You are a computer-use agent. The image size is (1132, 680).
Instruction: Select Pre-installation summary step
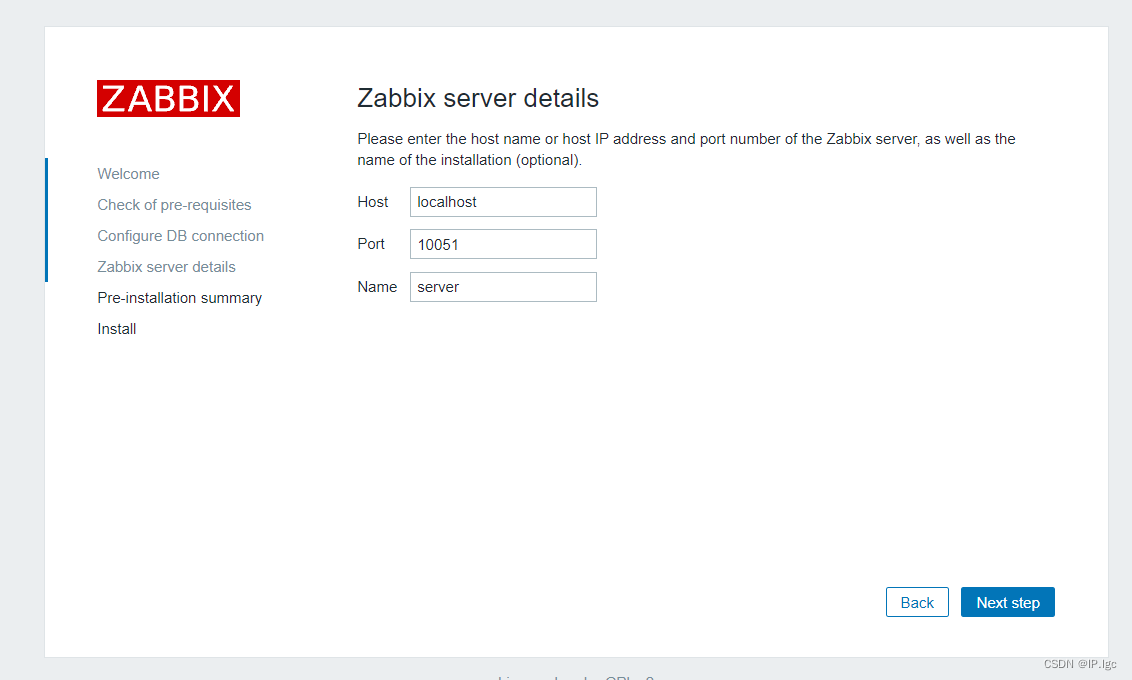[180, 298]
